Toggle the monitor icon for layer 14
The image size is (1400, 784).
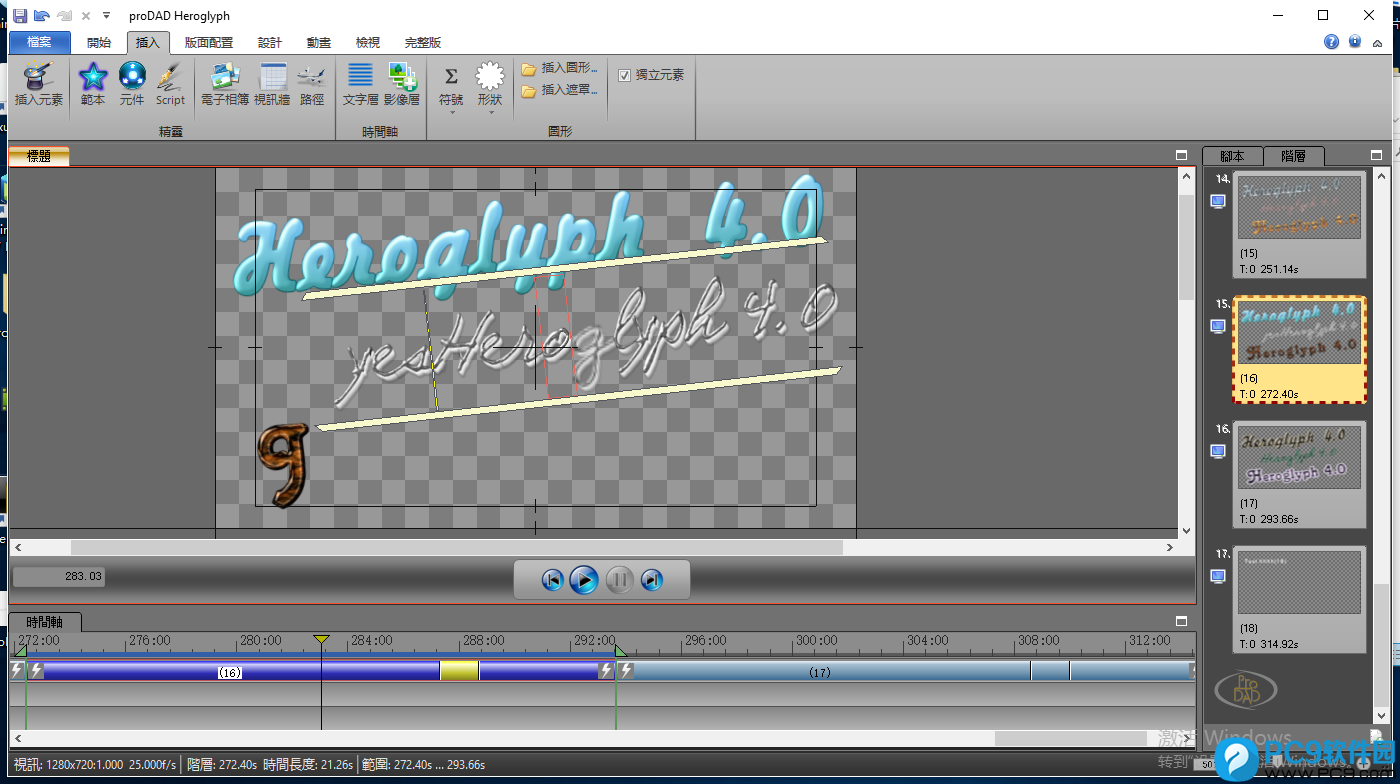pos(1217,201)
